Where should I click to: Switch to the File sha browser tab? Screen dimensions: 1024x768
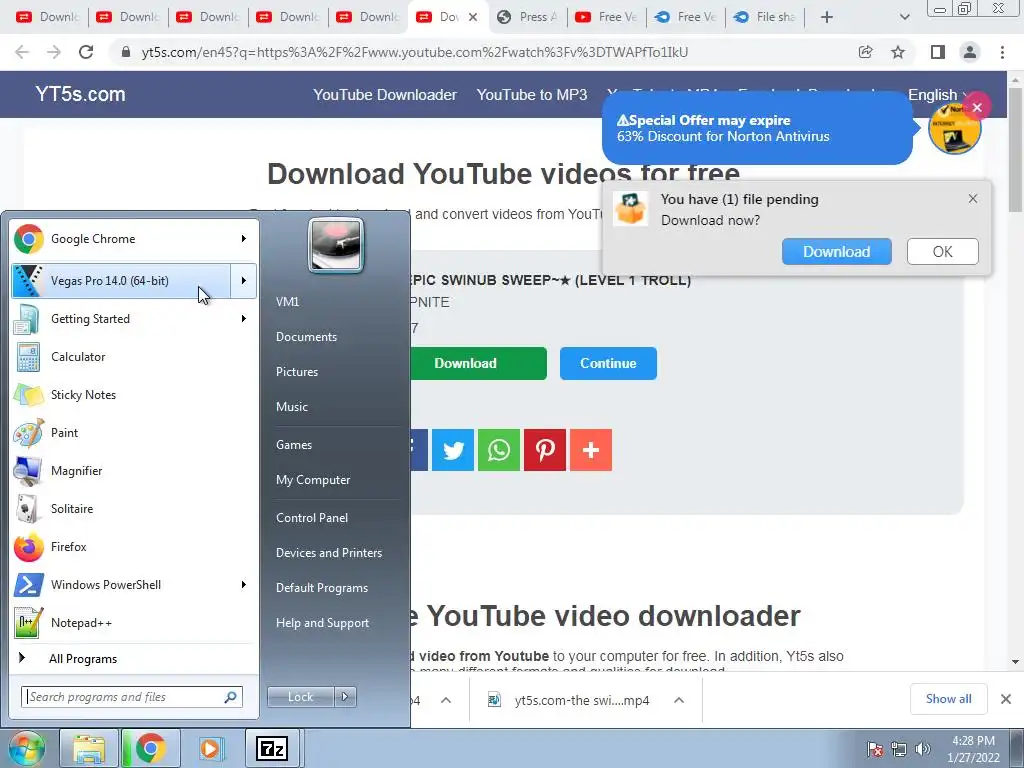point(765,17)
